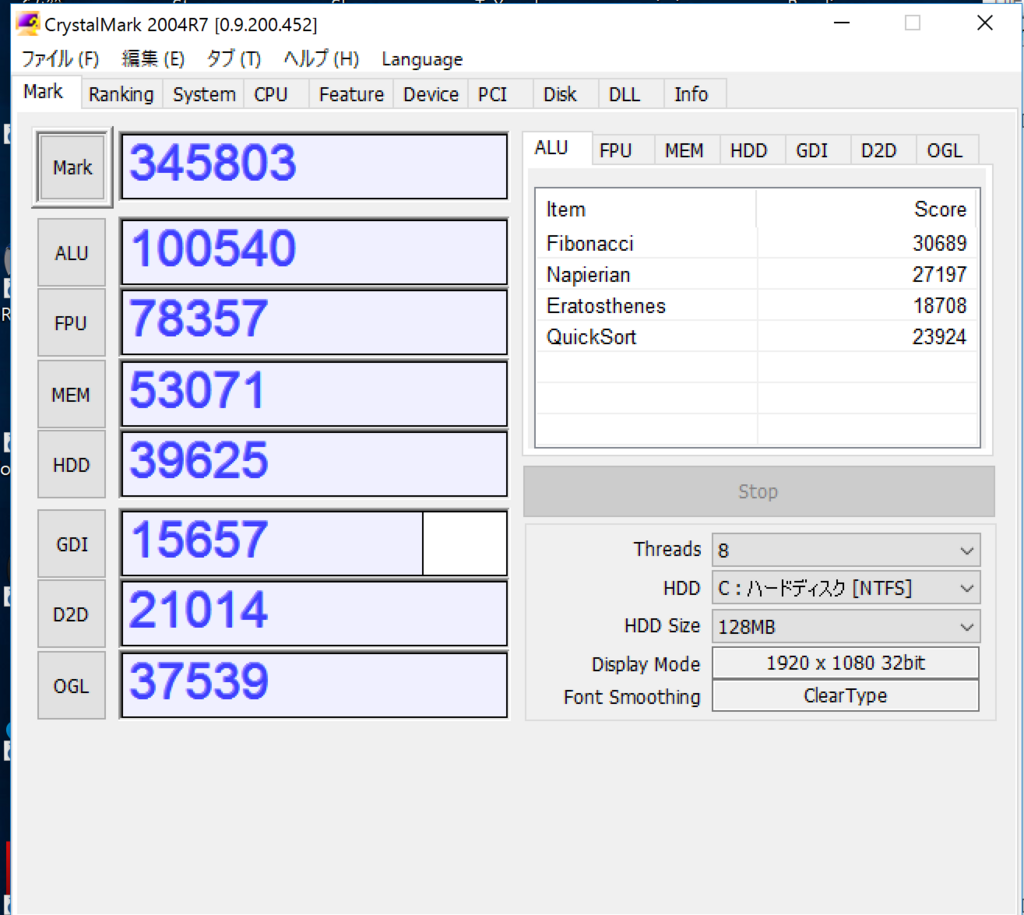Select the QuickSort row
The width and height of the screenshot is (1024, 915).
coord(756,336)
